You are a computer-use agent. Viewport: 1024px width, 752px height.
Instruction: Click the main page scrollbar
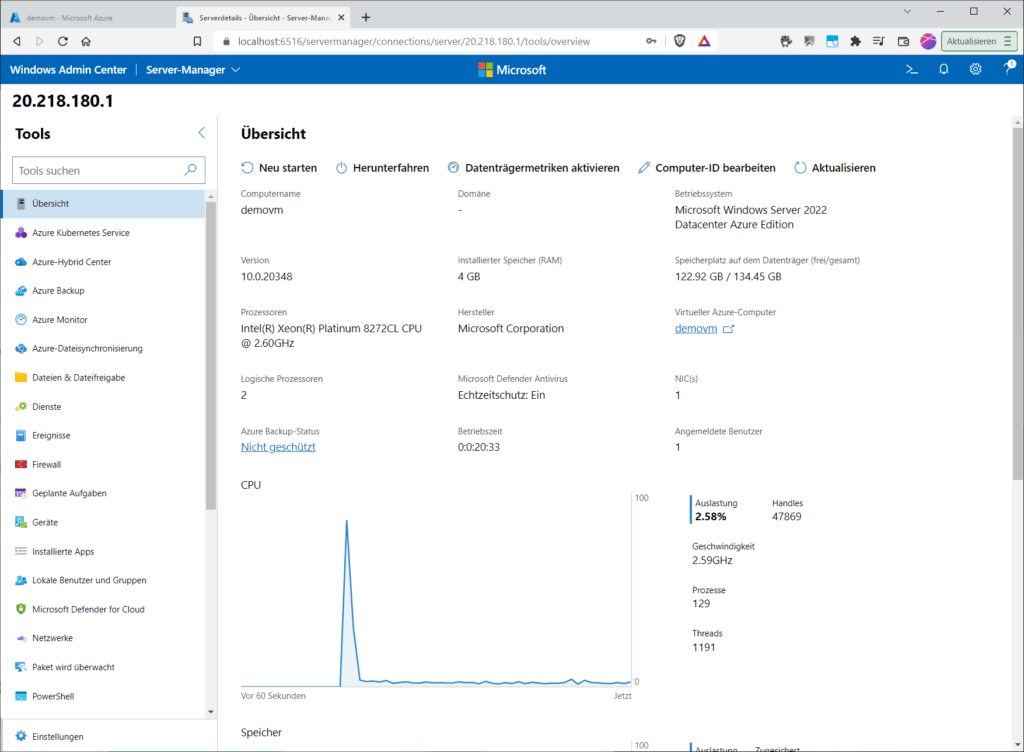(1017, 304)
